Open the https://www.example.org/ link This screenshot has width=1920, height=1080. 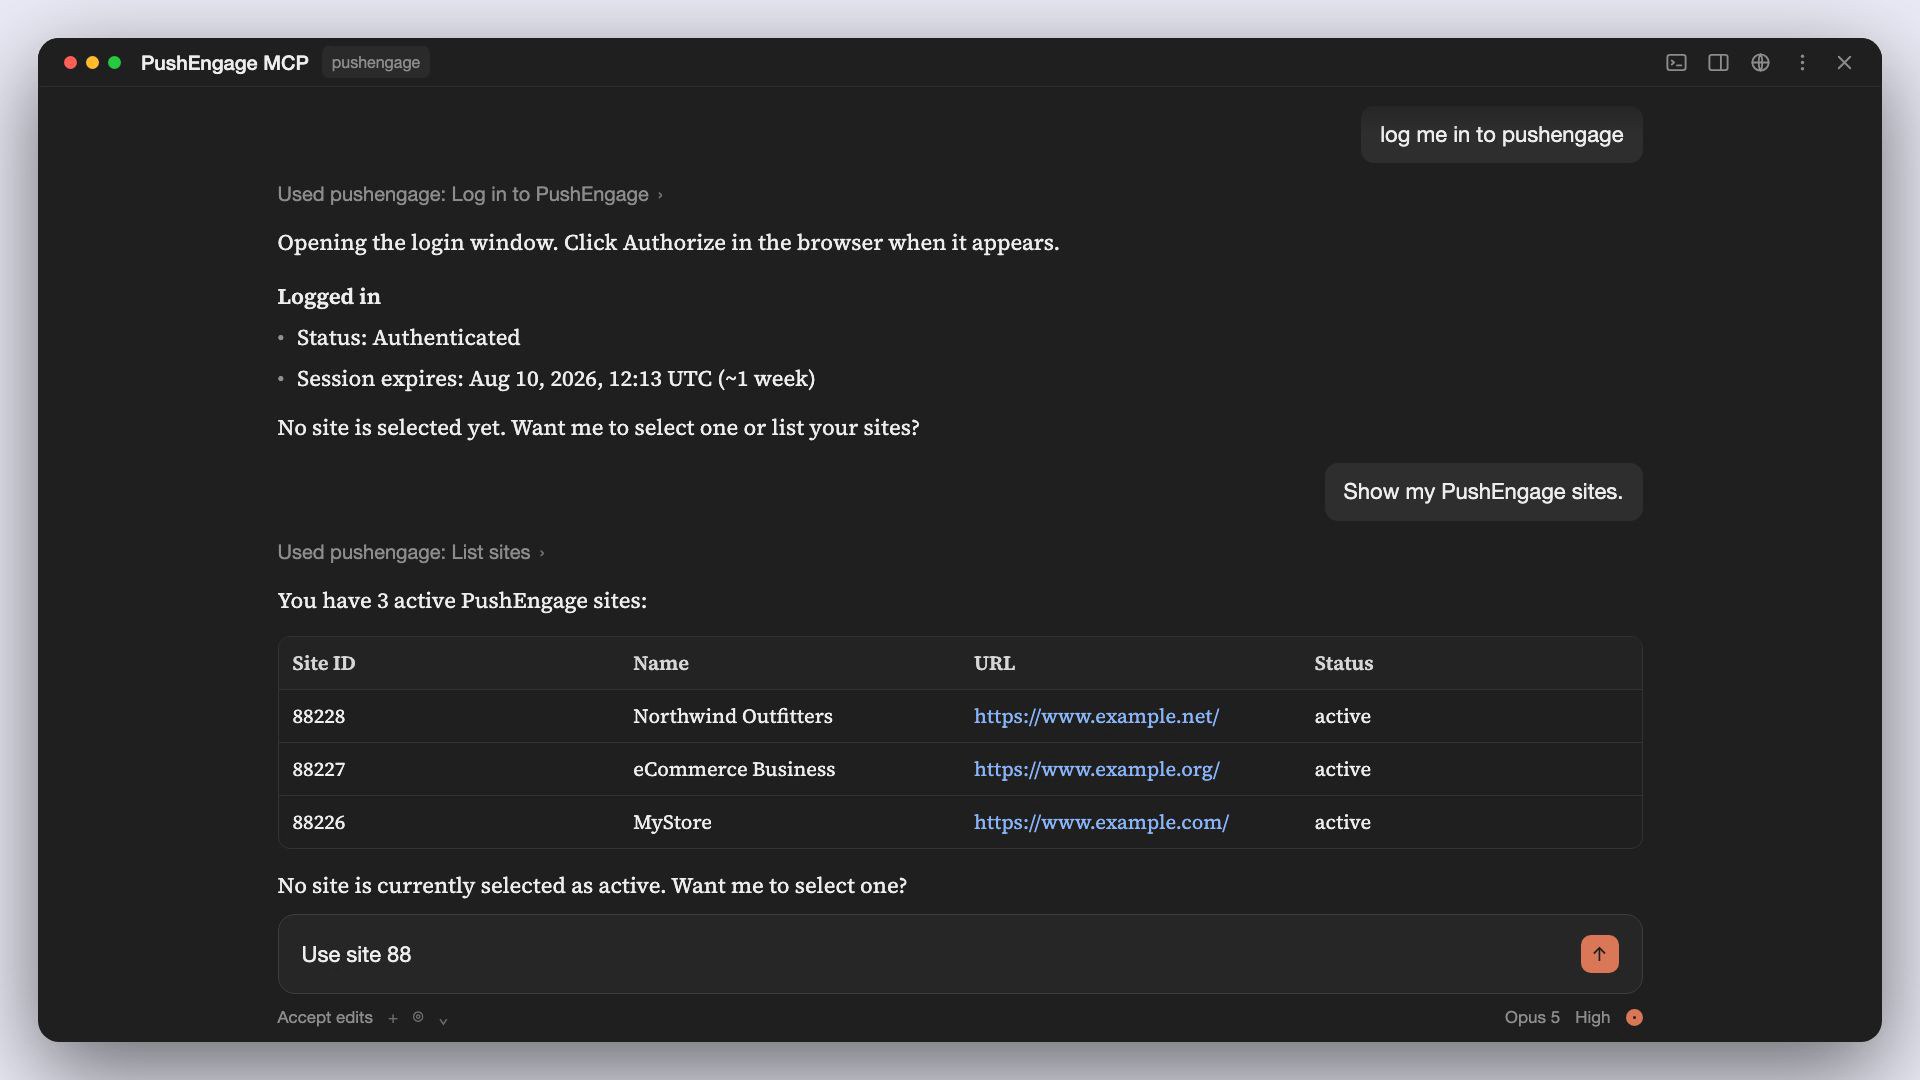point(1096,769)
